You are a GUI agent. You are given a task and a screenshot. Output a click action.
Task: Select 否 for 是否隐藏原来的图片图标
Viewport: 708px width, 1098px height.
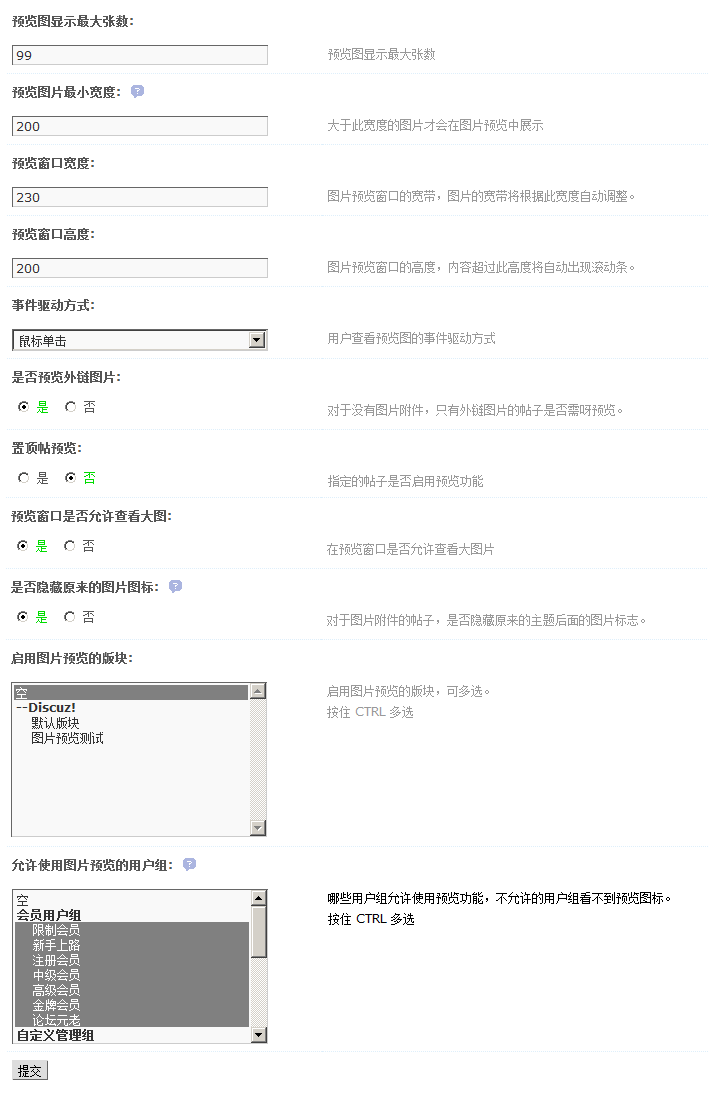pyautogui.click(x=69, y=617)
